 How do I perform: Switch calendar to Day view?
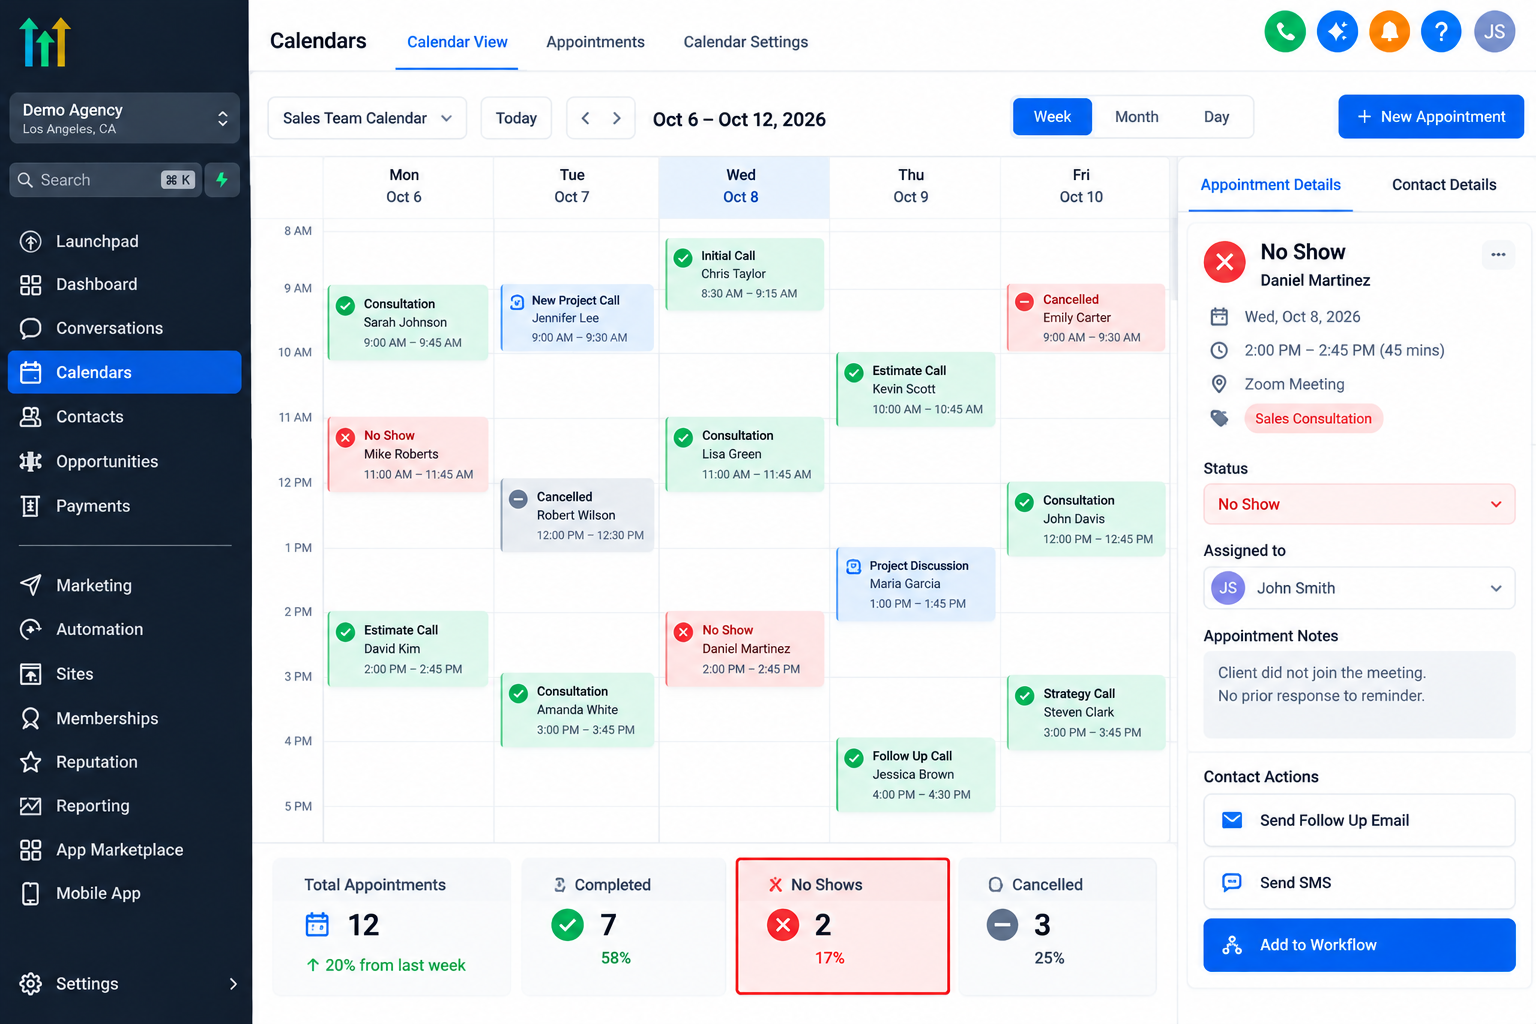[1216, 117]
